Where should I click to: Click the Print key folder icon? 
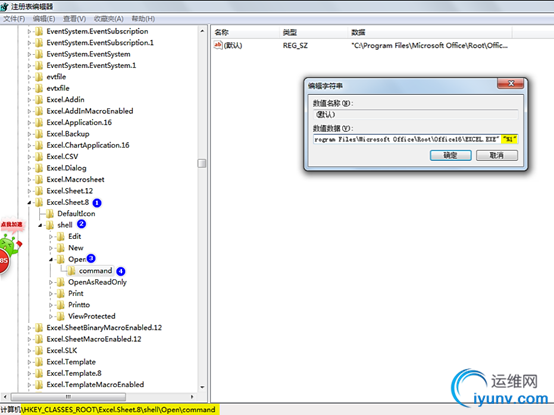coord(61,294)
